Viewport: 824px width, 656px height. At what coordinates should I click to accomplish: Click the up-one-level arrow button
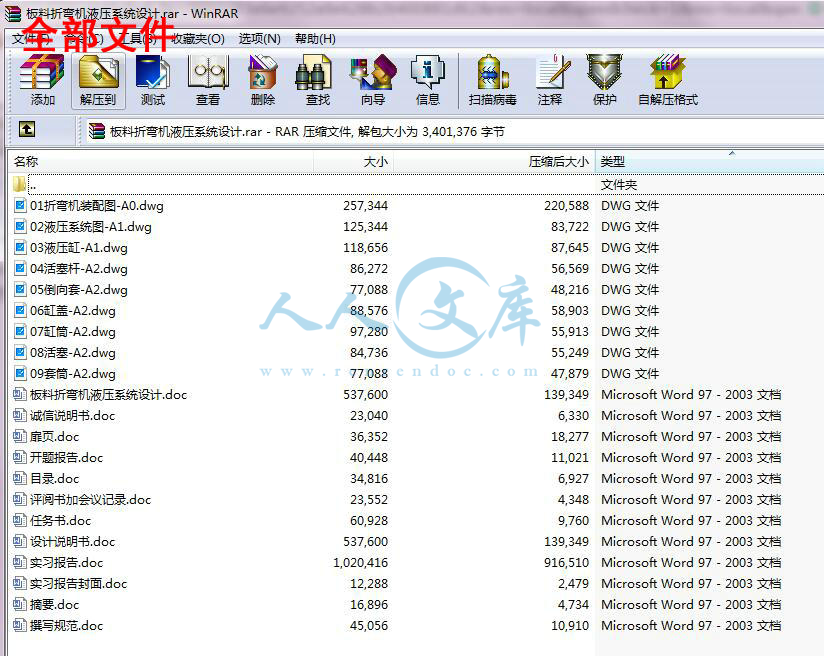click(x=27, y=129)
